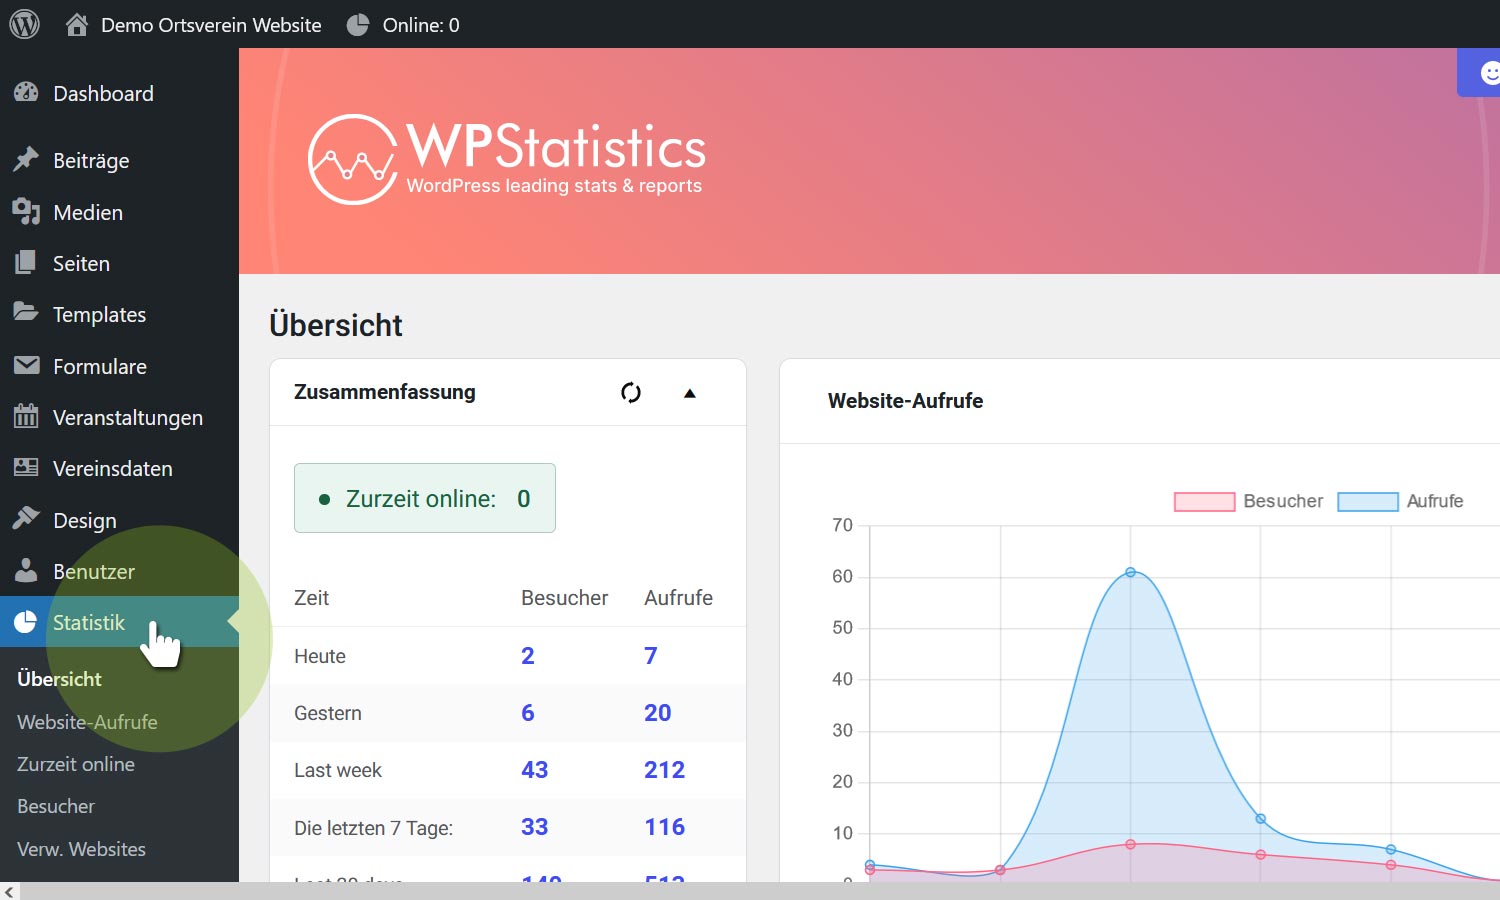The image size is (1500, 900).
Task: Open the Zurzeit online submenu item
Action: point(76,764)
